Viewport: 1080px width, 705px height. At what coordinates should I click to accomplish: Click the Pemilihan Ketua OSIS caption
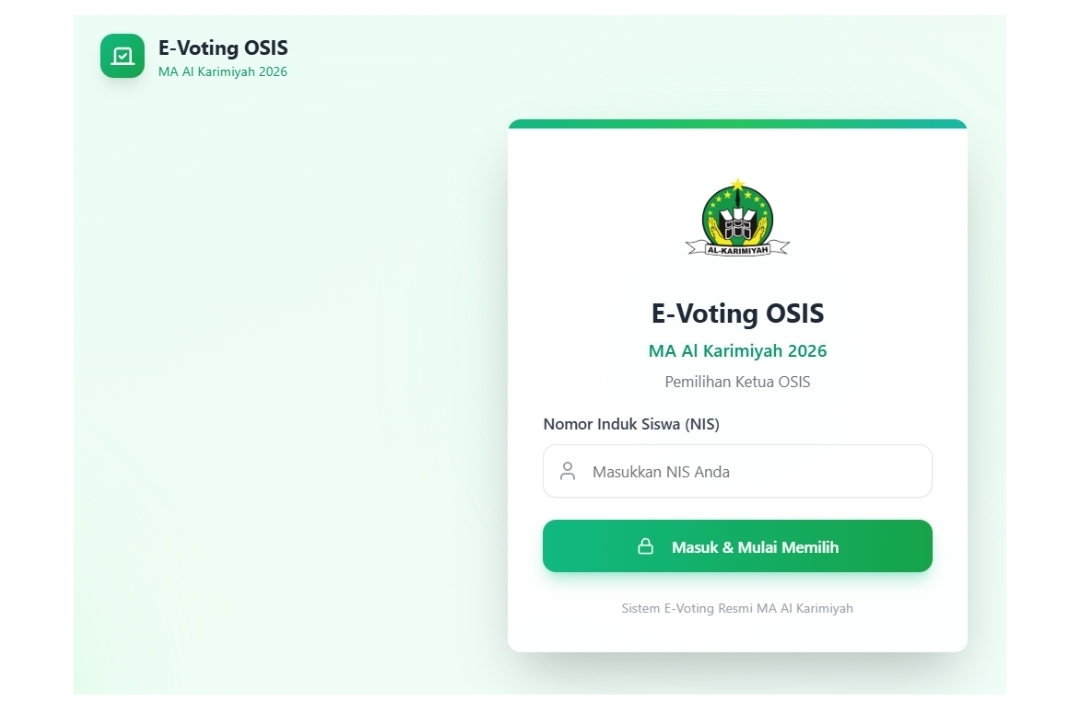737,382
